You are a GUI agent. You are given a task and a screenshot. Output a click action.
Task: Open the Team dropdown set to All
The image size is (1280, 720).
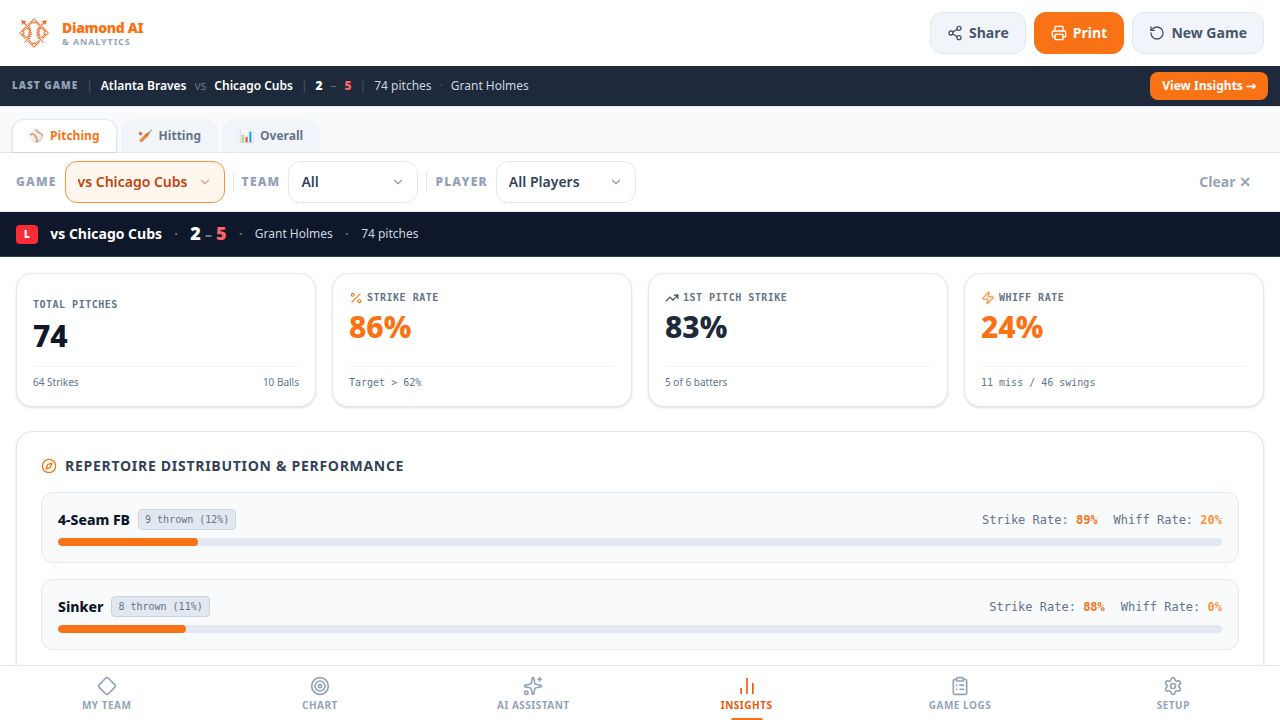click(x=353, y=182)
